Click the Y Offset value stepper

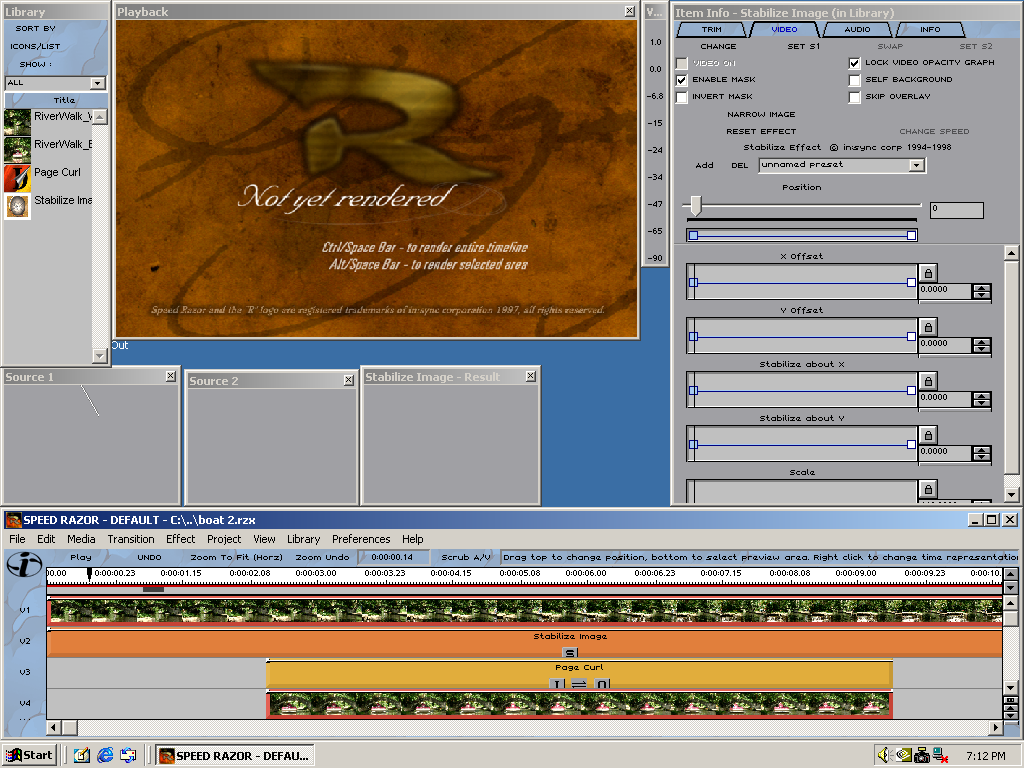point(981,346)
